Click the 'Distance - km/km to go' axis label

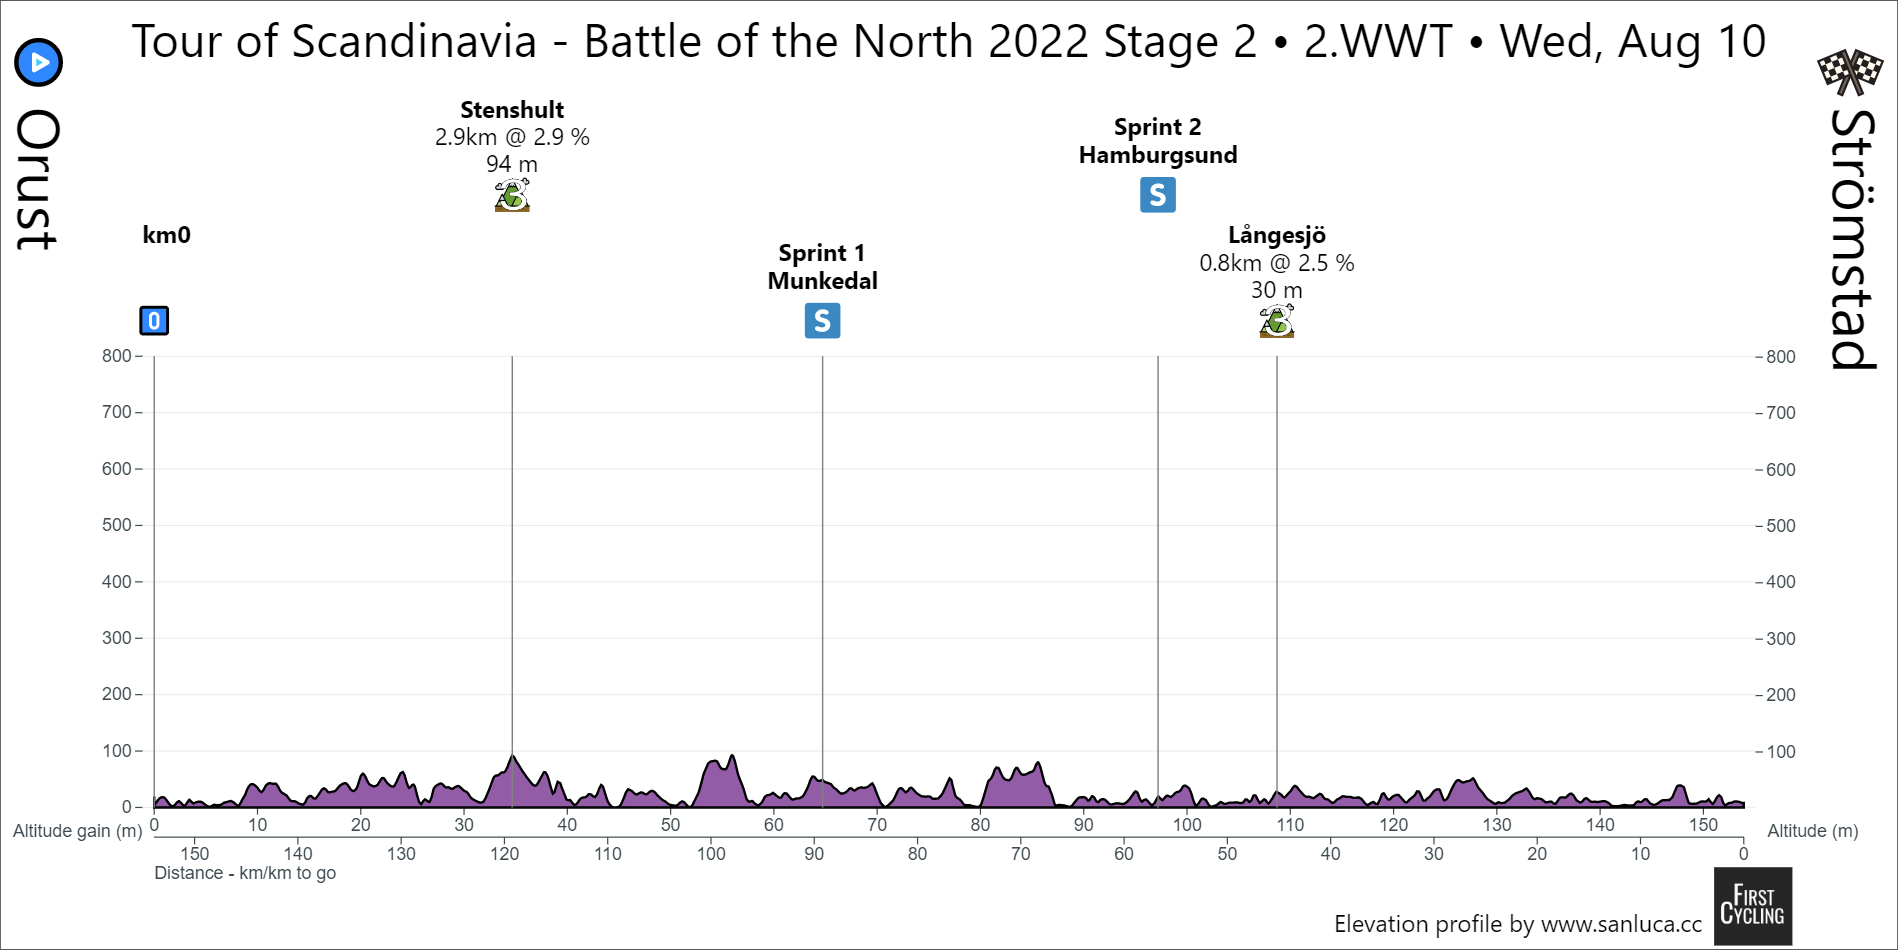[245, 873]
